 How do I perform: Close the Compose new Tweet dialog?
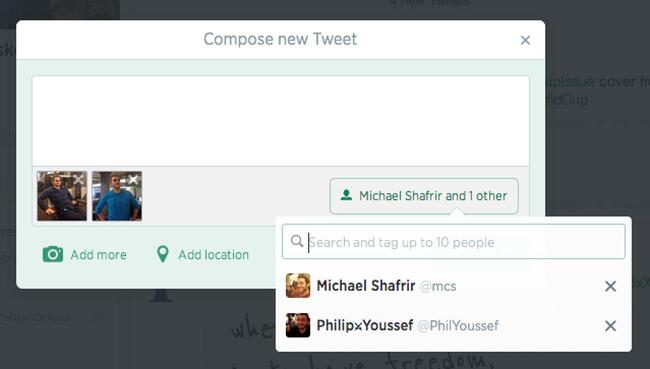click(525, 40)
